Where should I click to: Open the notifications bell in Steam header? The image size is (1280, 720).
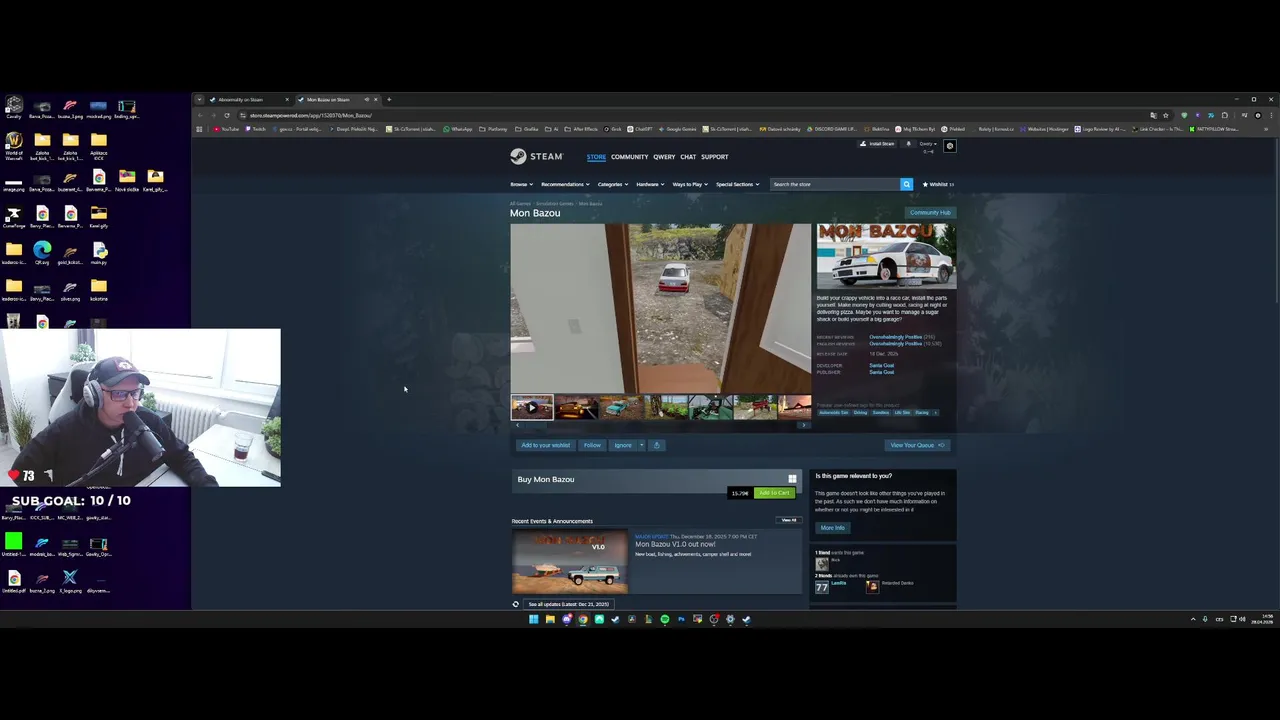908,144
